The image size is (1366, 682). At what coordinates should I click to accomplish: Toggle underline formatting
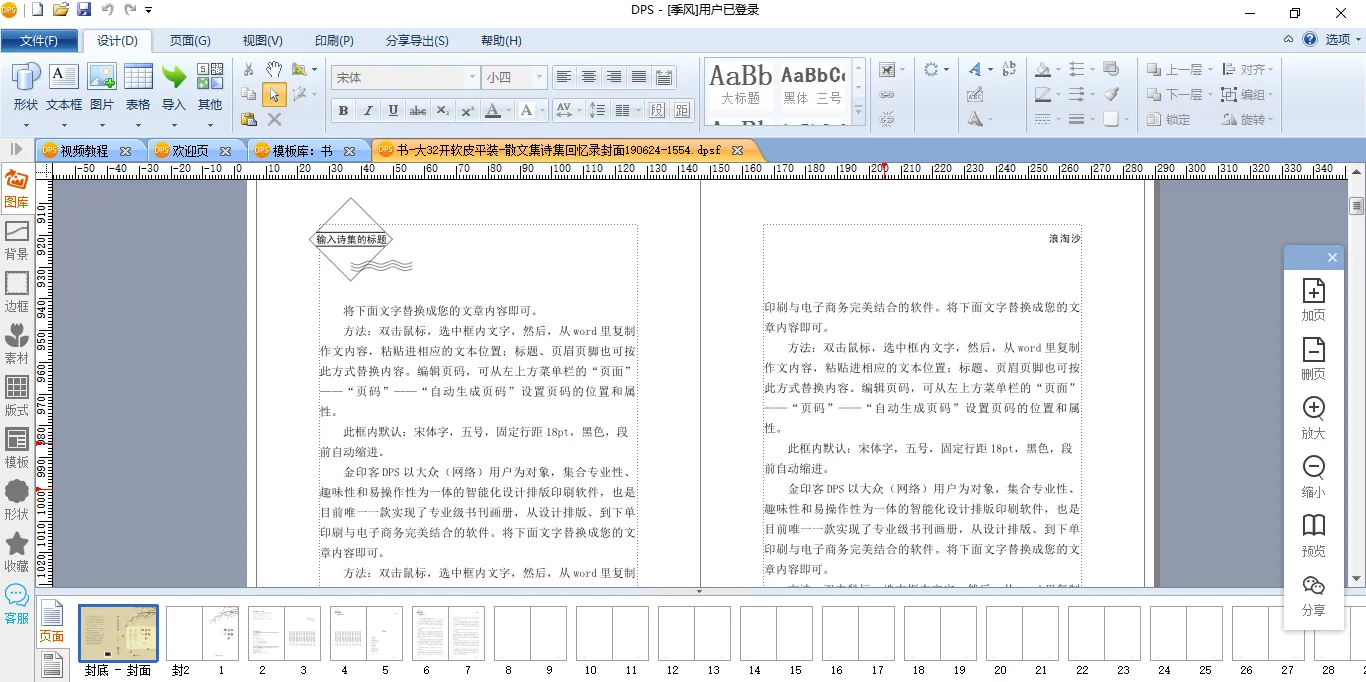(x=393, y=110)
